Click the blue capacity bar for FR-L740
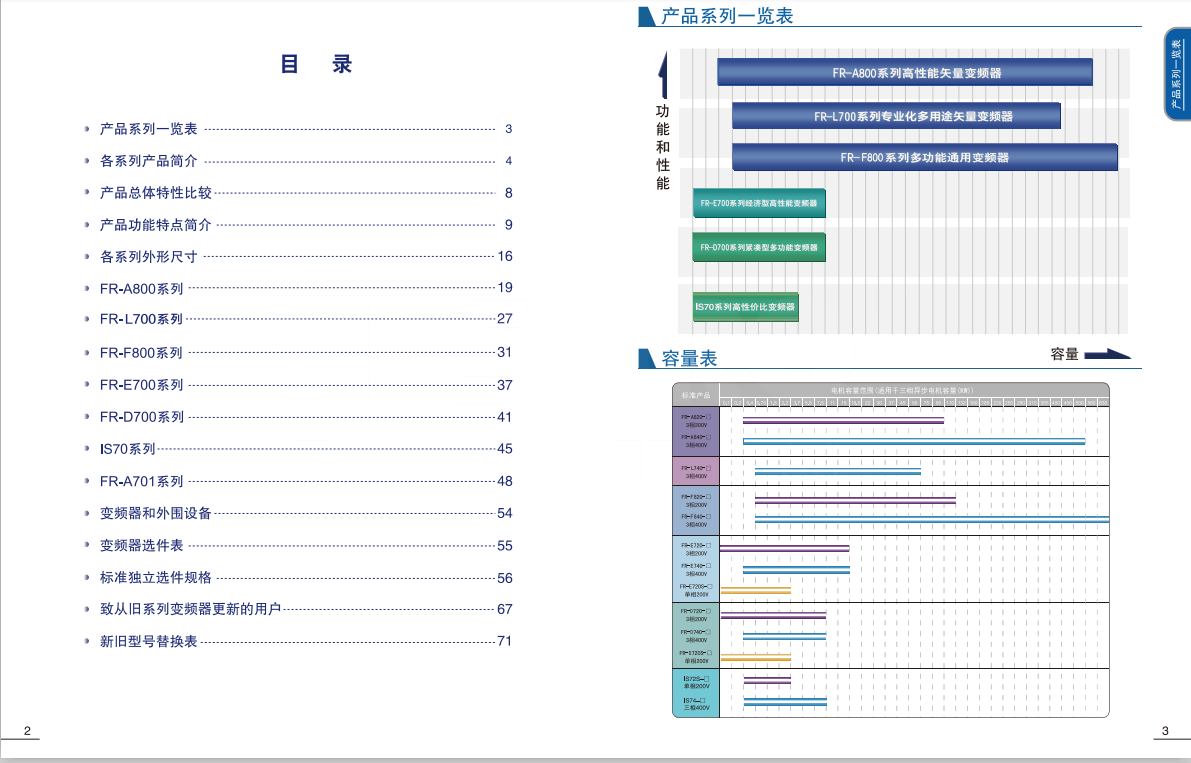This screenshot has width=1191, height=763. tap(838, 472)
